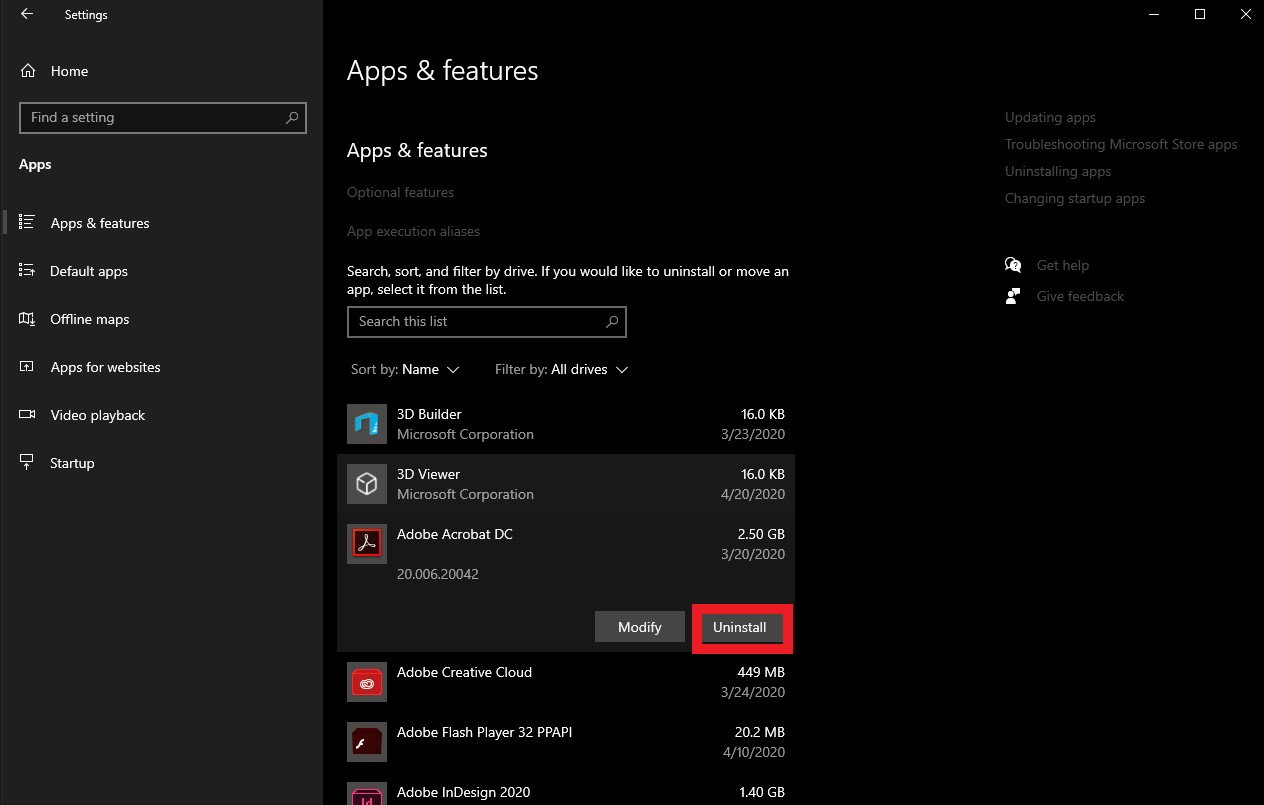1264x805 pixels.
Task: Click the Give feedback link
Action: tap(1080, 296)
